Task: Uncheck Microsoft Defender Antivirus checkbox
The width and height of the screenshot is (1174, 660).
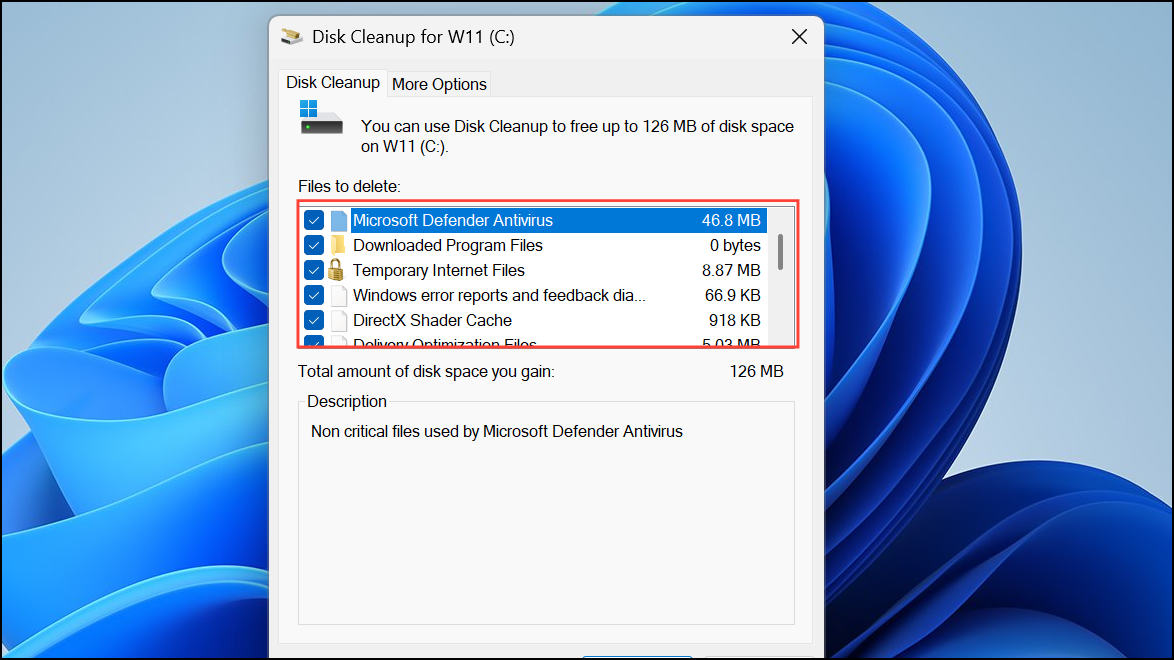Action: [x=314, y=220]
